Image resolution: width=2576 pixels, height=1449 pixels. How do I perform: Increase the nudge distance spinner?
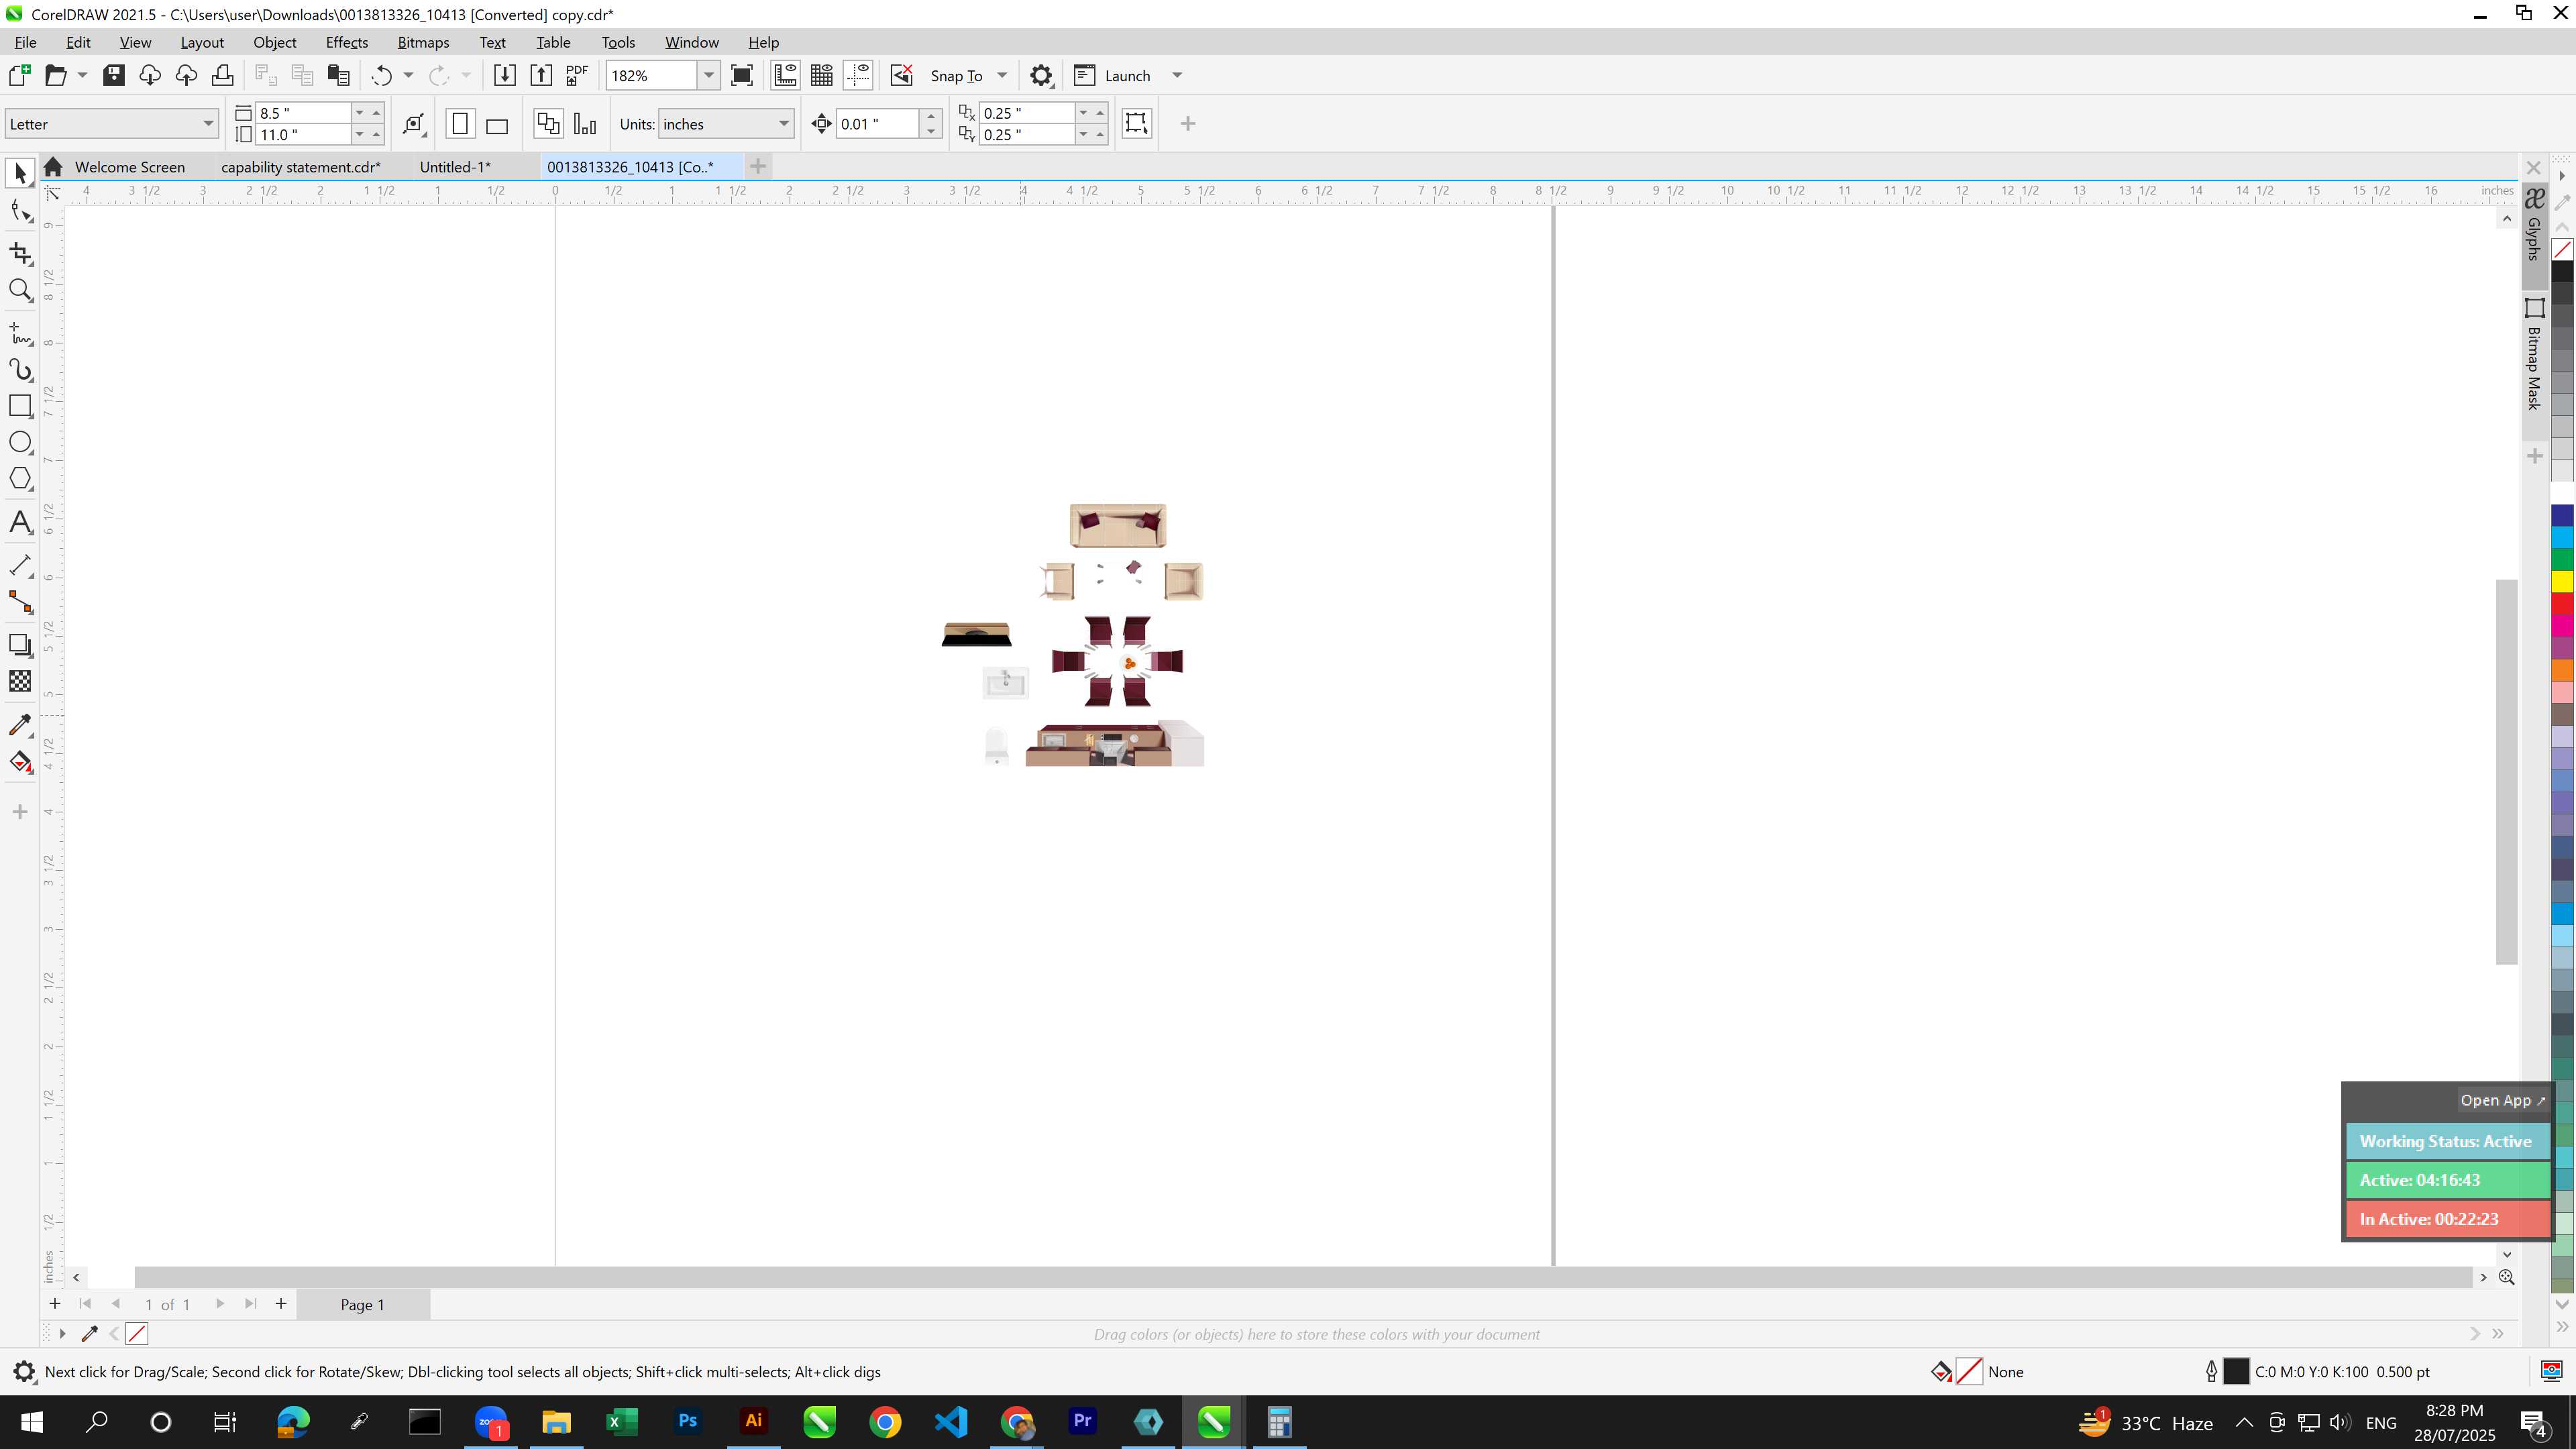click(x=931, y=115)
